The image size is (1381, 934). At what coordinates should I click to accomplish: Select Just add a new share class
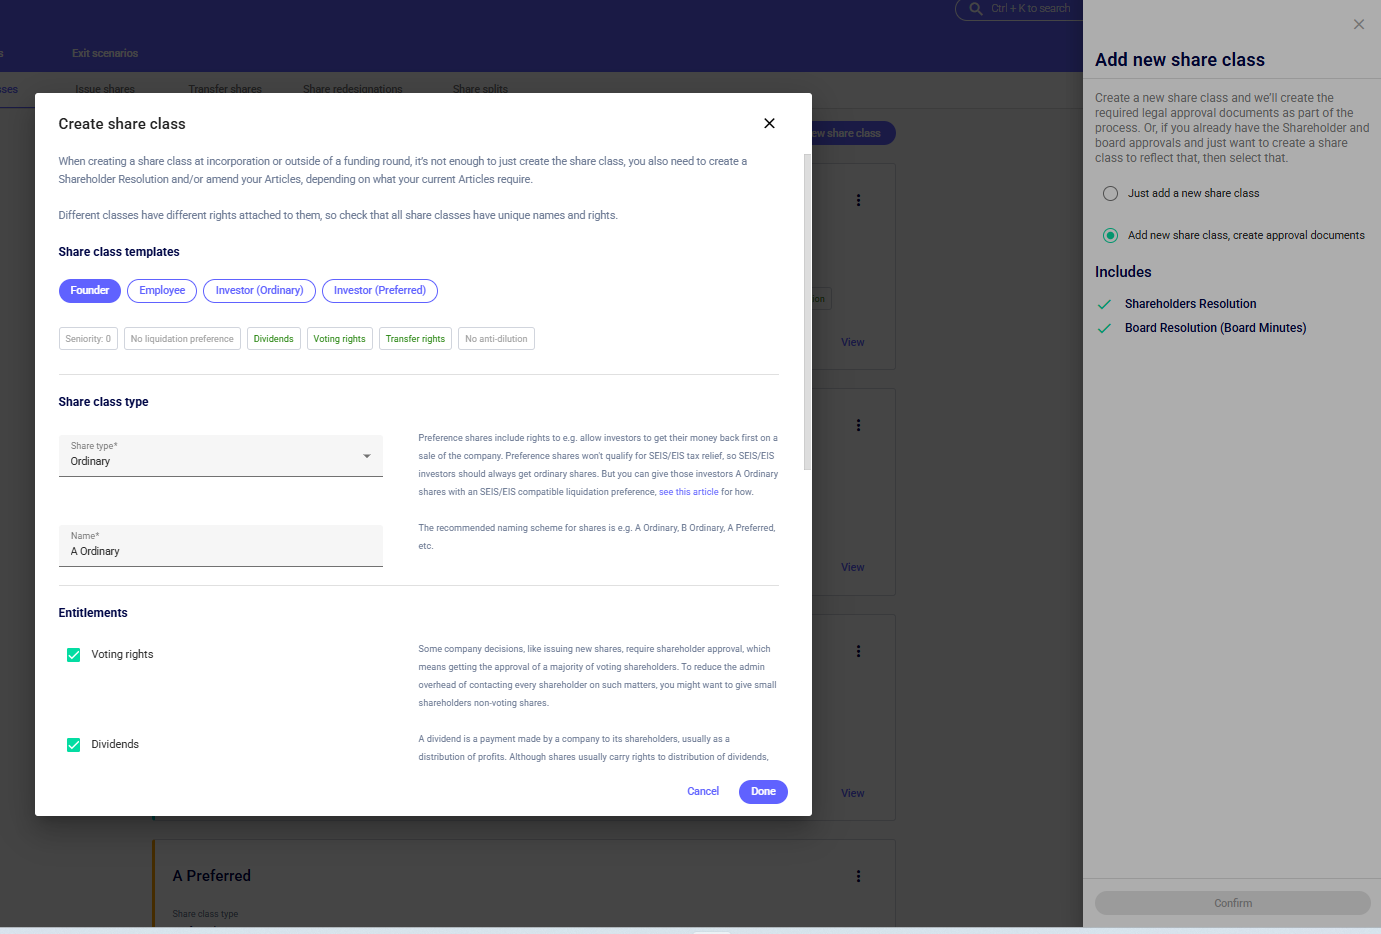point(1110,194)
